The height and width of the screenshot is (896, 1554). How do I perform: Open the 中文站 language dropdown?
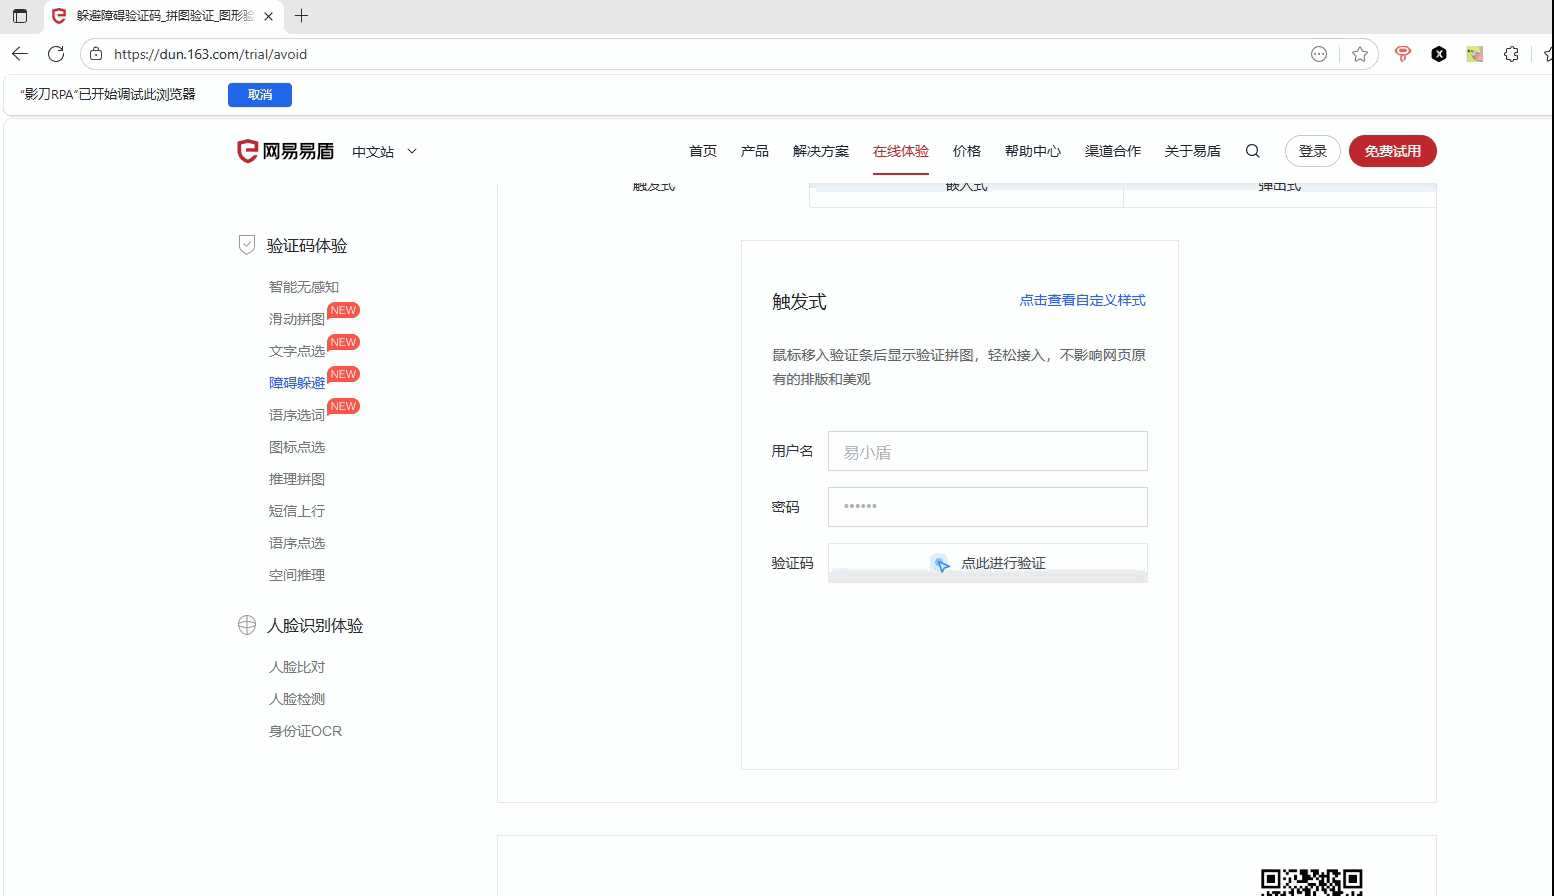pos(384,152)
